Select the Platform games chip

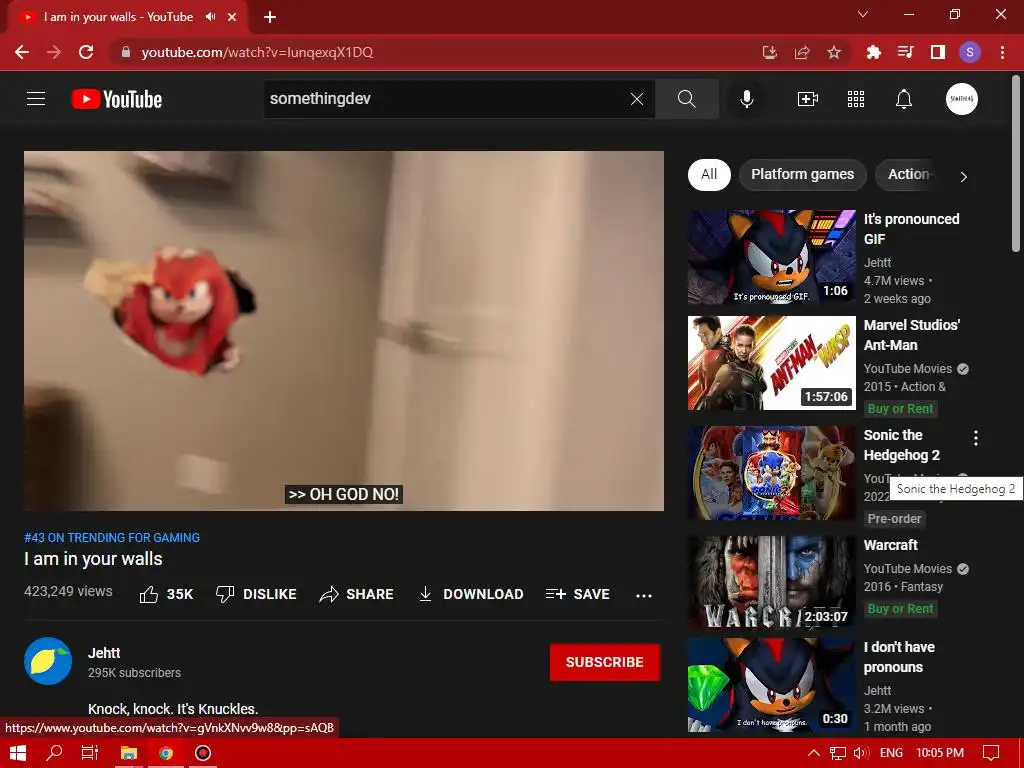[x=803, y=174]
